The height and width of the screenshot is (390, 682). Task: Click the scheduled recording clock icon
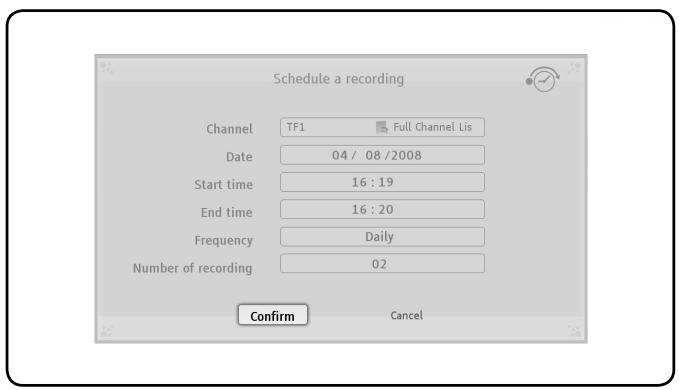543,79
